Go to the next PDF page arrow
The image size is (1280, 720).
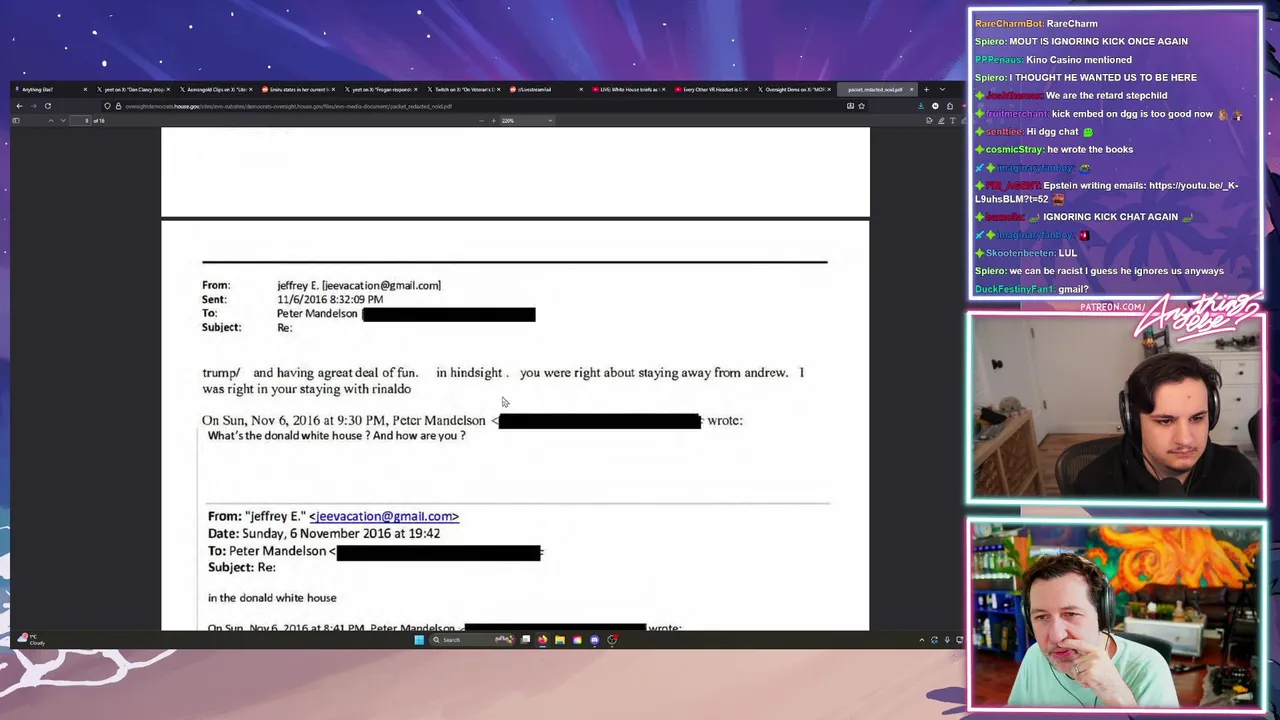[x=63, y=121]
